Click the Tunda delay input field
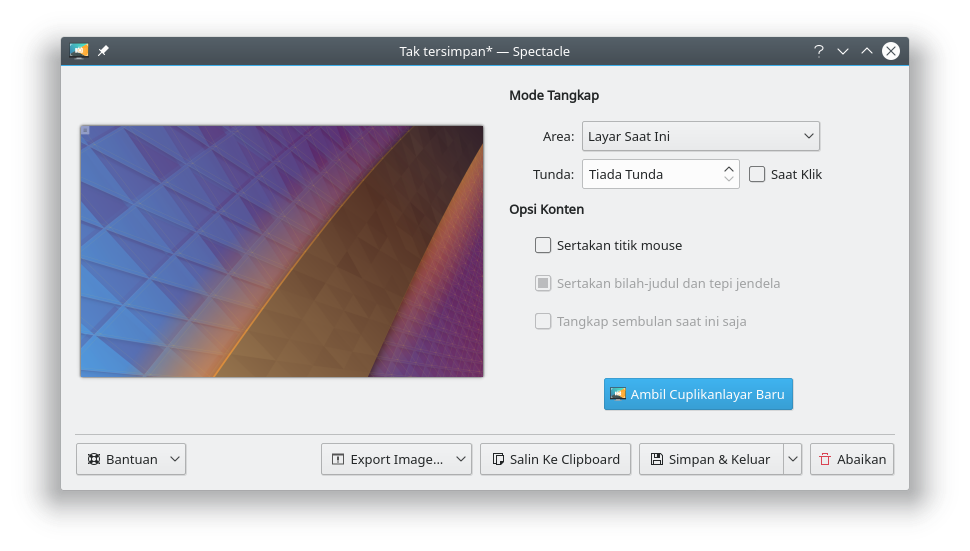 tap(650, 174)
